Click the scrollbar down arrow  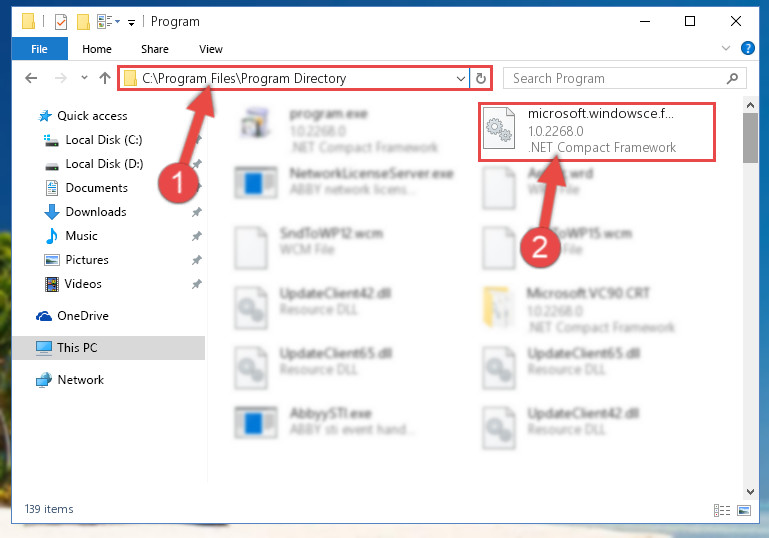750,491
